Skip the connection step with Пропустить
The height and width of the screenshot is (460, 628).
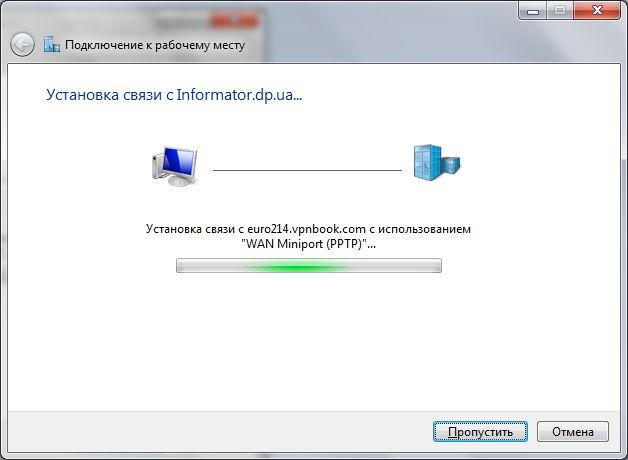pos(480,432)
